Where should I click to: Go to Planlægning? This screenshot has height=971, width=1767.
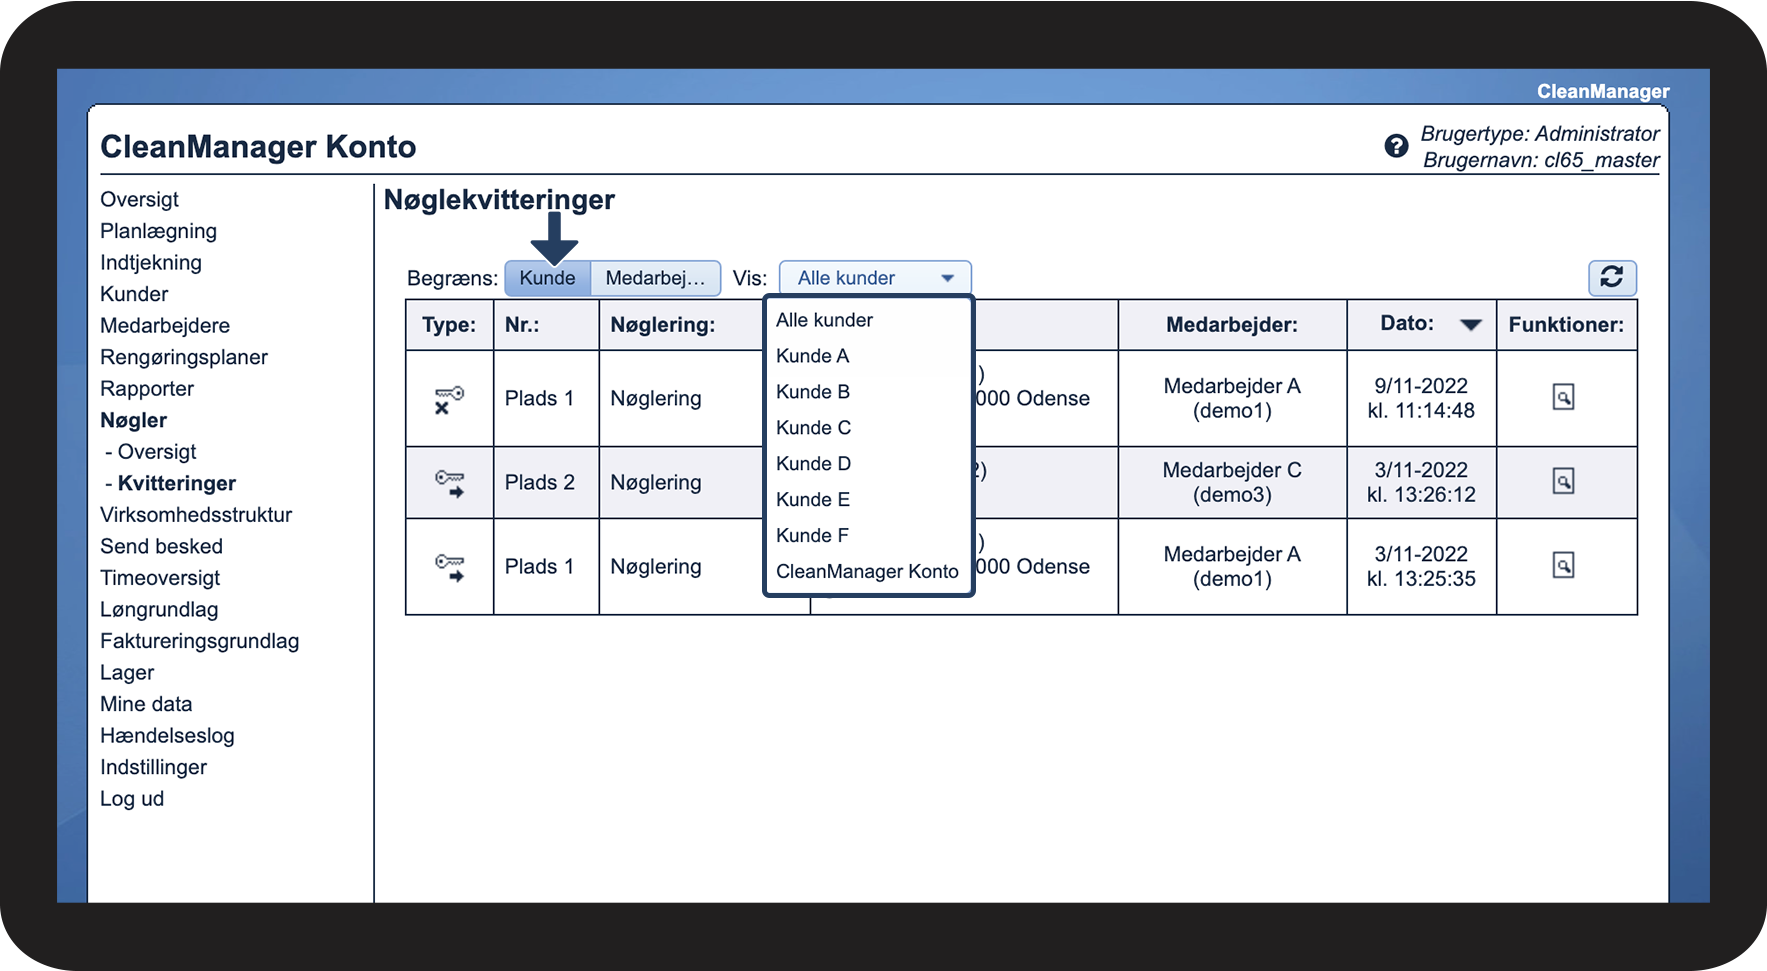tap(158, 231)
